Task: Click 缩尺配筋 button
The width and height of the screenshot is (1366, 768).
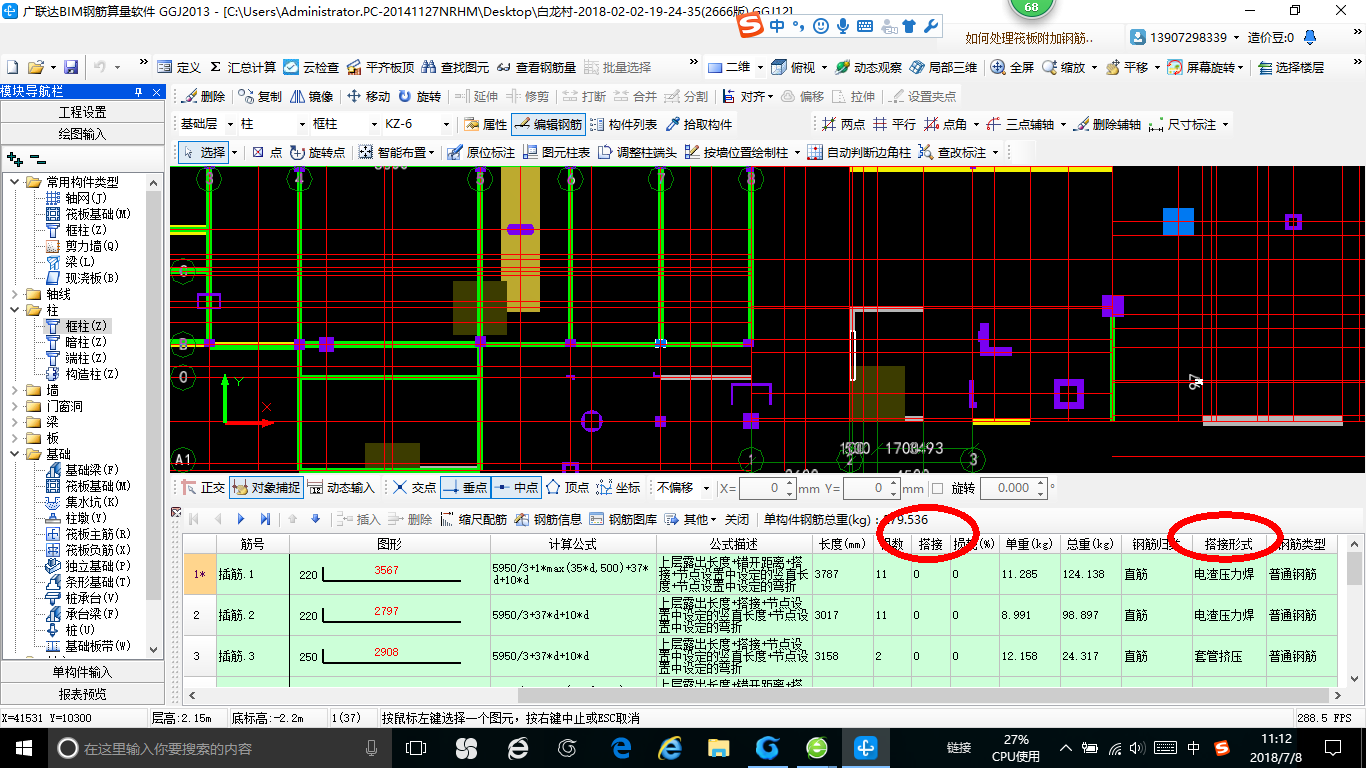Action: click(474, 519)
